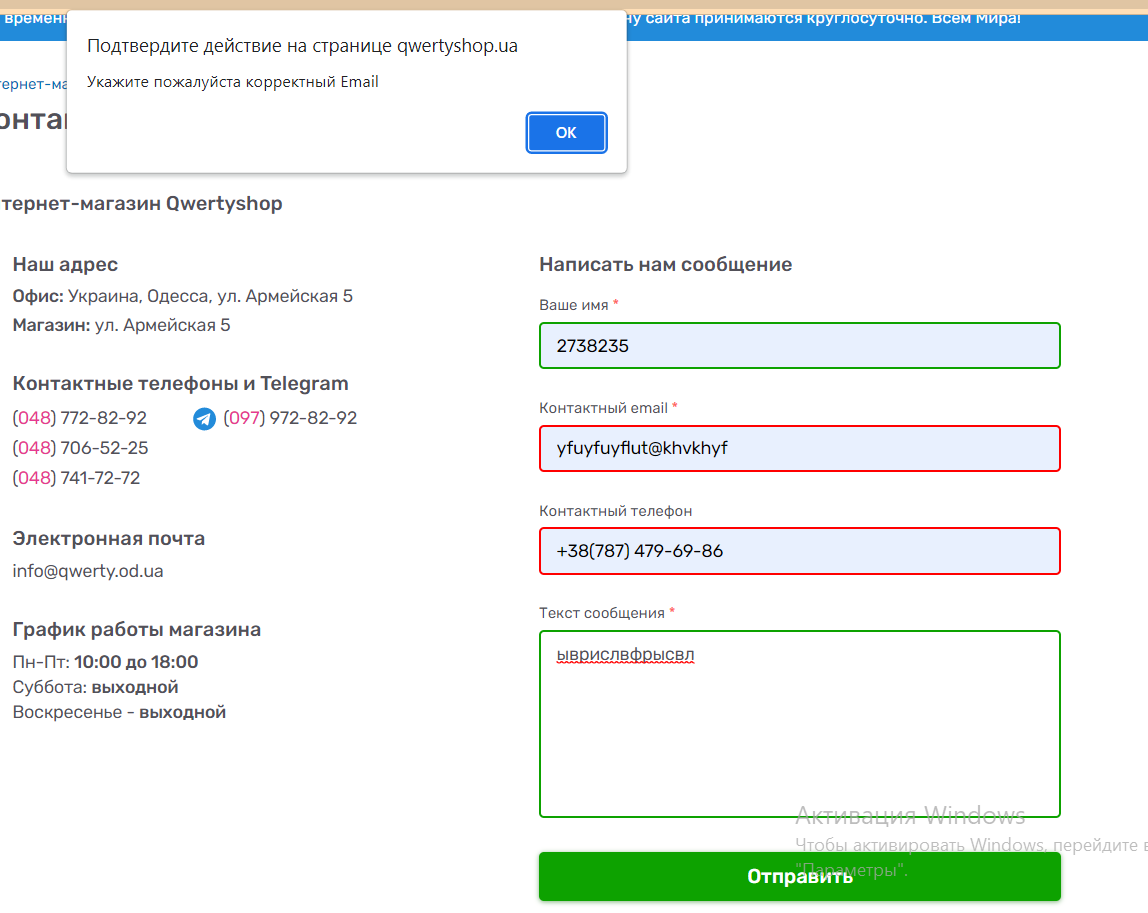Click the Суббота: выходной line
This screenshot has width=1148, height=913.
click(x=95, y=687)
